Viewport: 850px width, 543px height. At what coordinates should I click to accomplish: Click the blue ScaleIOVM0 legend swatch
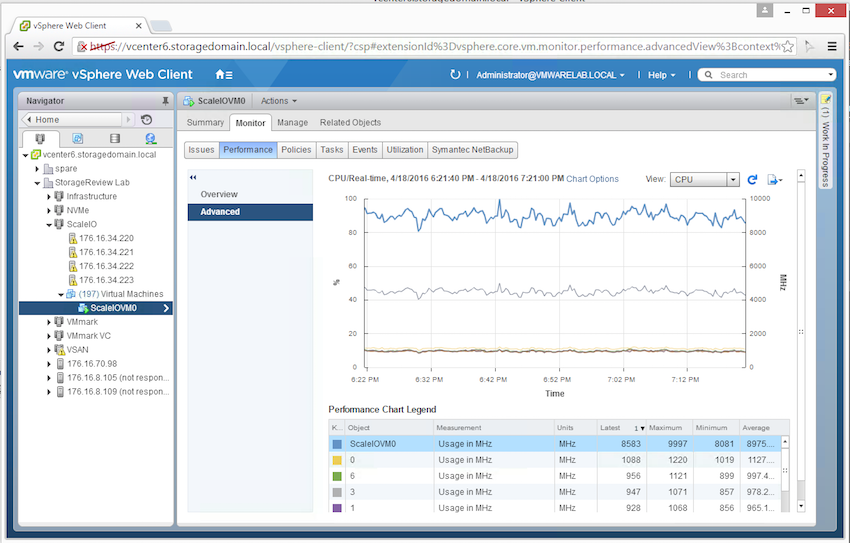[337, 444]
